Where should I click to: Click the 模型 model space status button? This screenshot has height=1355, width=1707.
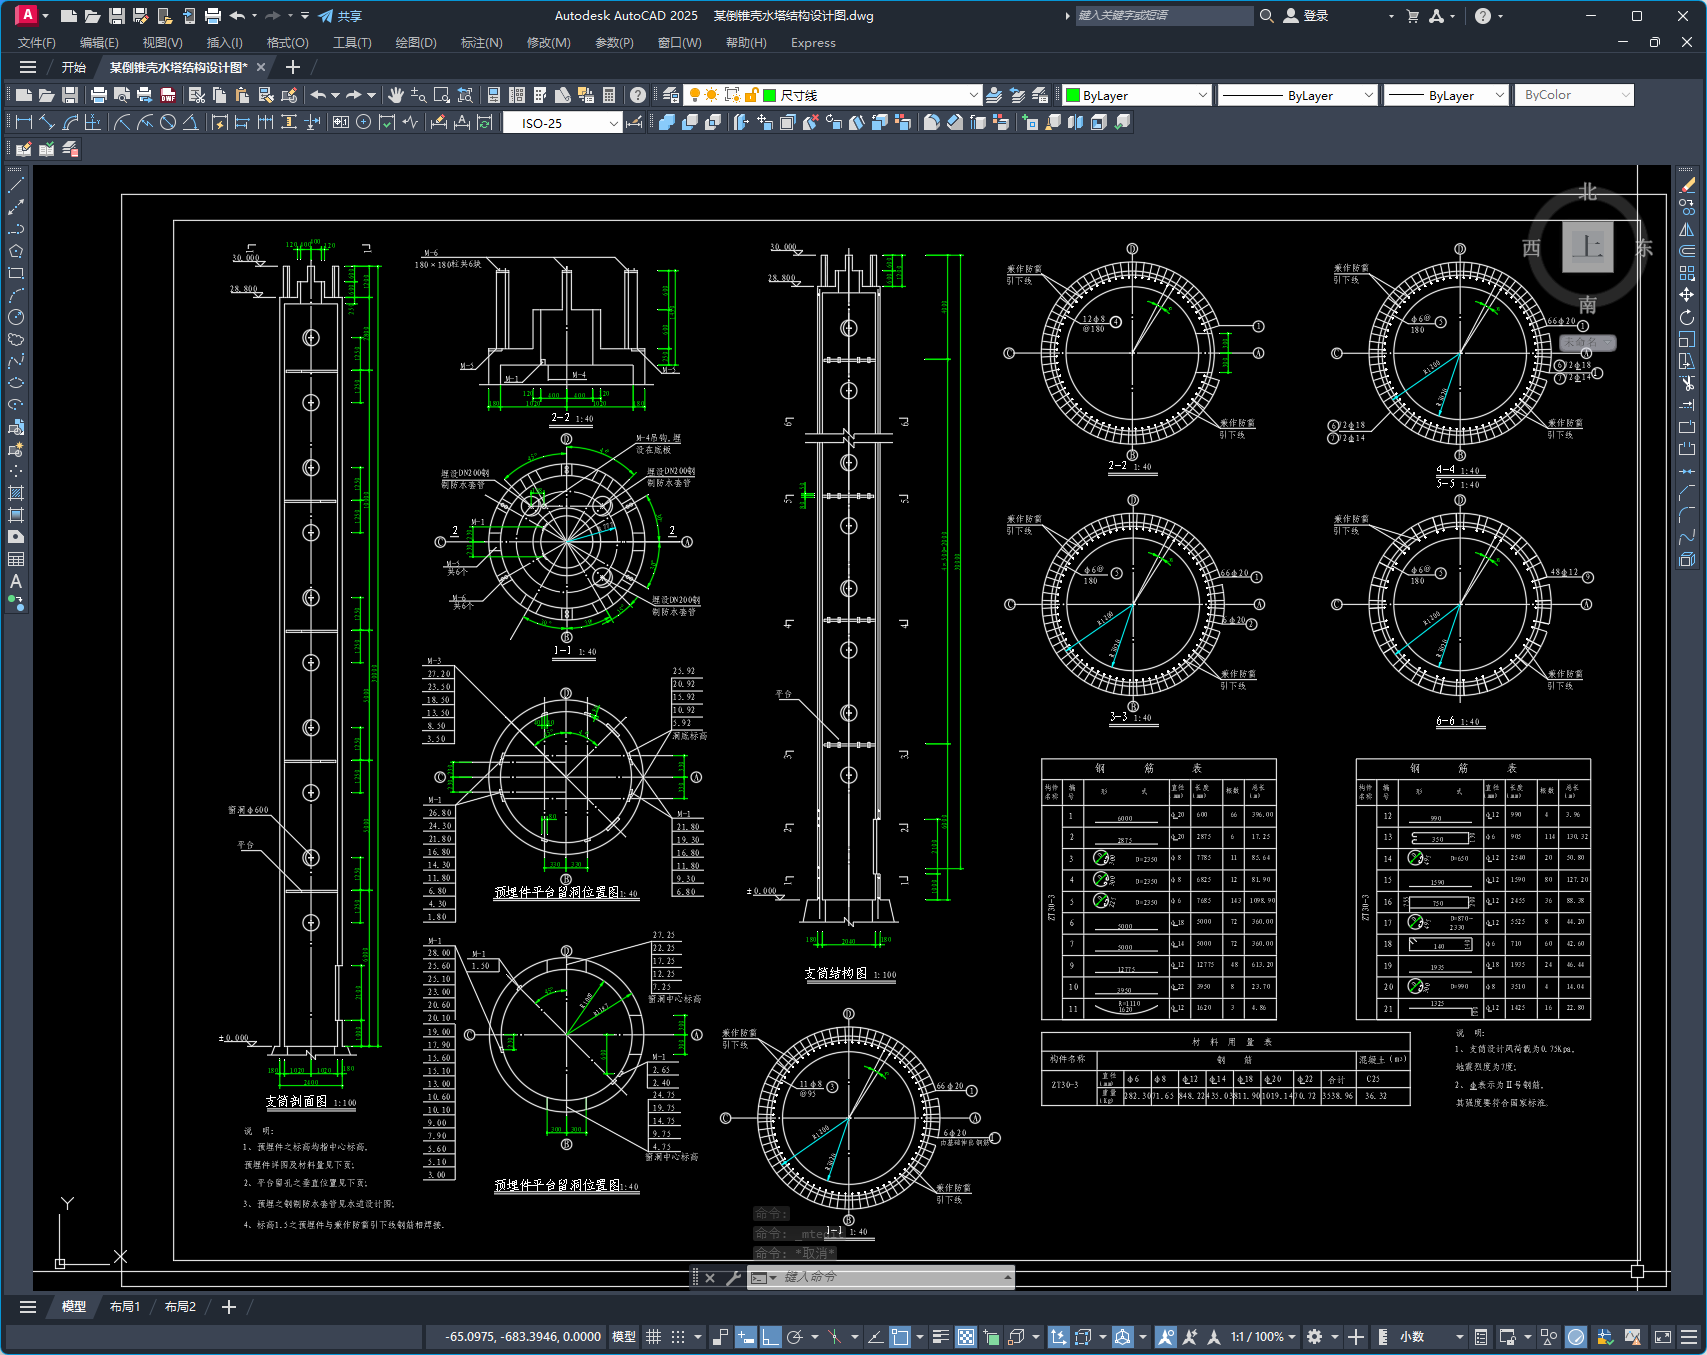click(x=624, y=1337)
